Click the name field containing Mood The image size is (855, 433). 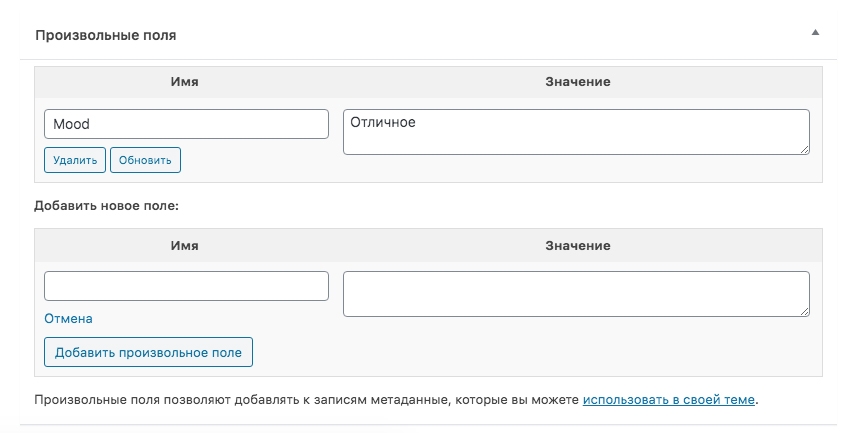click(186, 124)
